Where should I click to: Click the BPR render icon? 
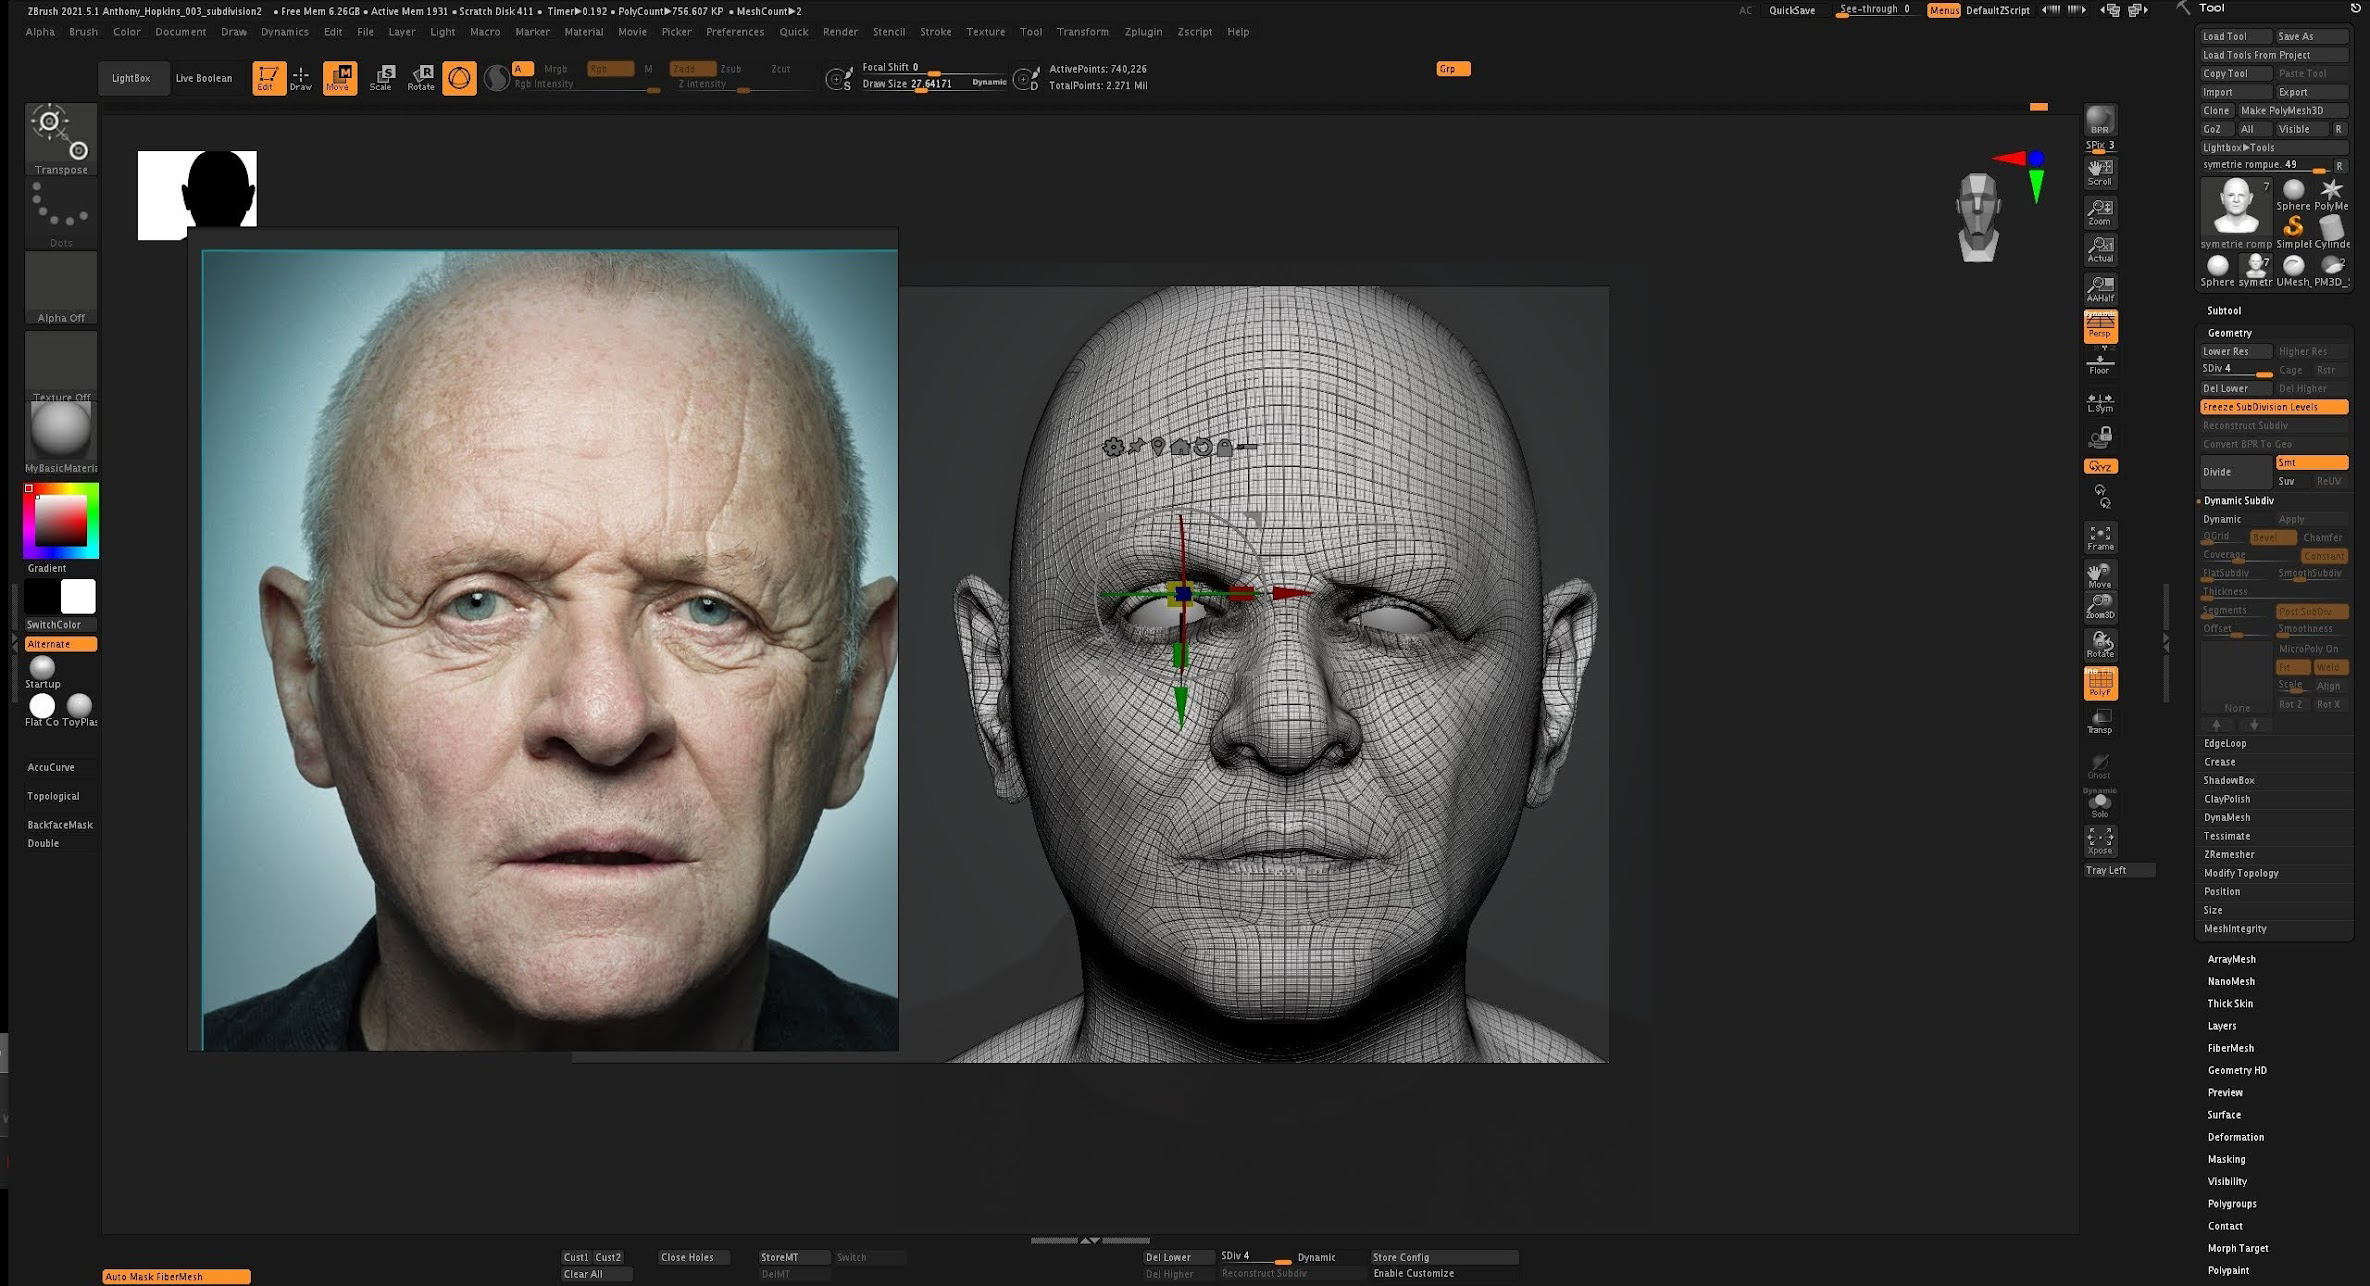tap(2099, 121)
